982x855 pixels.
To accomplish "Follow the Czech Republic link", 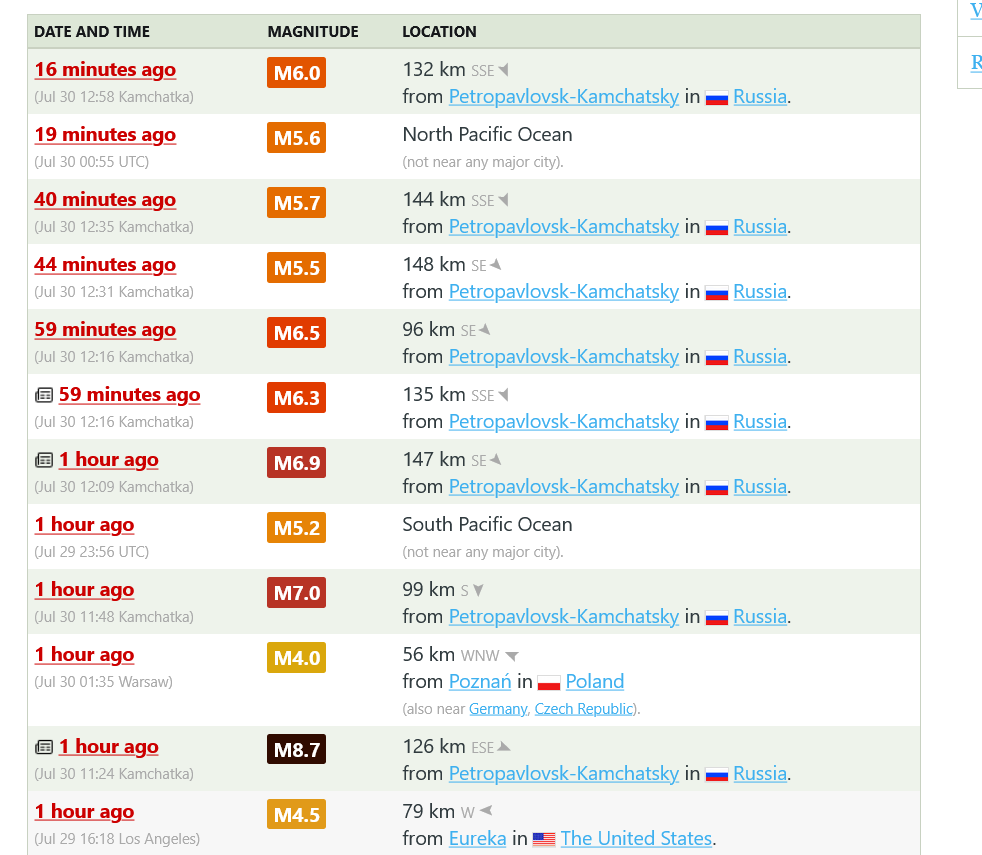I will point(584,709).
